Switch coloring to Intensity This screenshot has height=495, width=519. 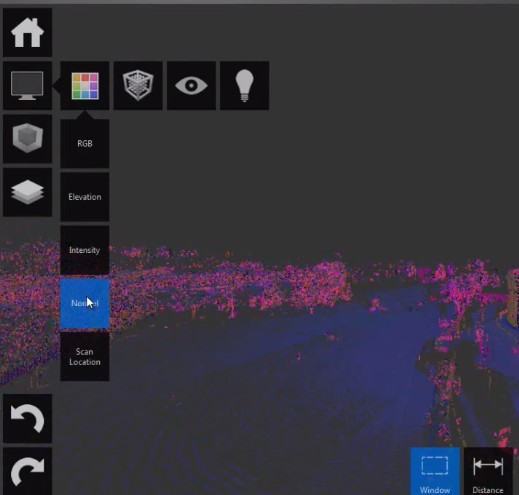pyautogui.click(x=85, y=250)
